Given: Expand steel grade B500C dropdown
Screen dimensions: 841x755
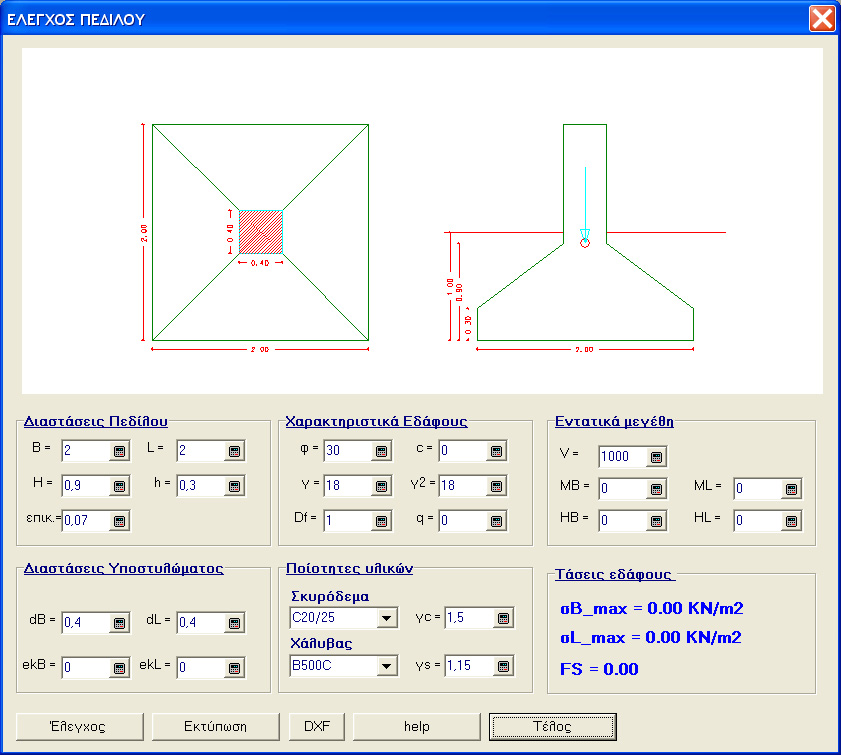Looking at the screenshot, I should coord(386,666).
